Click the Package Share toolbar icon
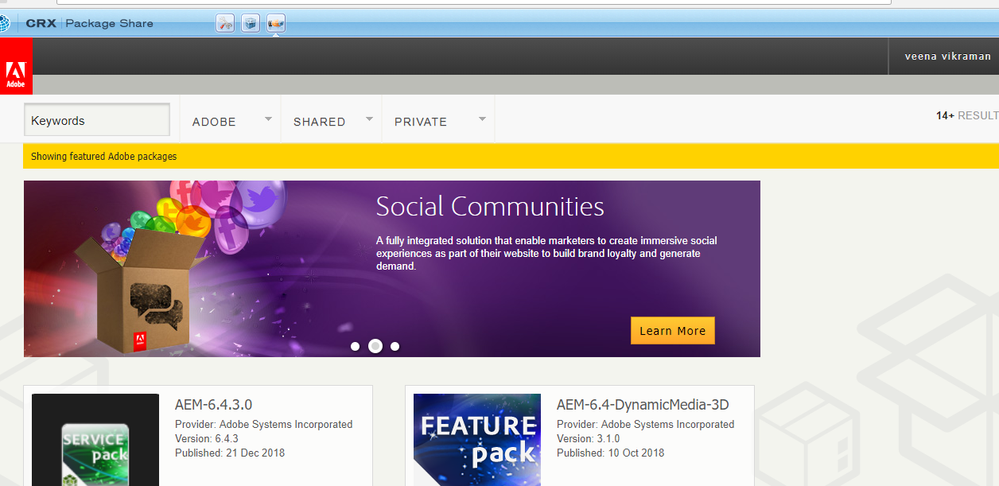This screenshot has height=486, width=999. point(276,23)
